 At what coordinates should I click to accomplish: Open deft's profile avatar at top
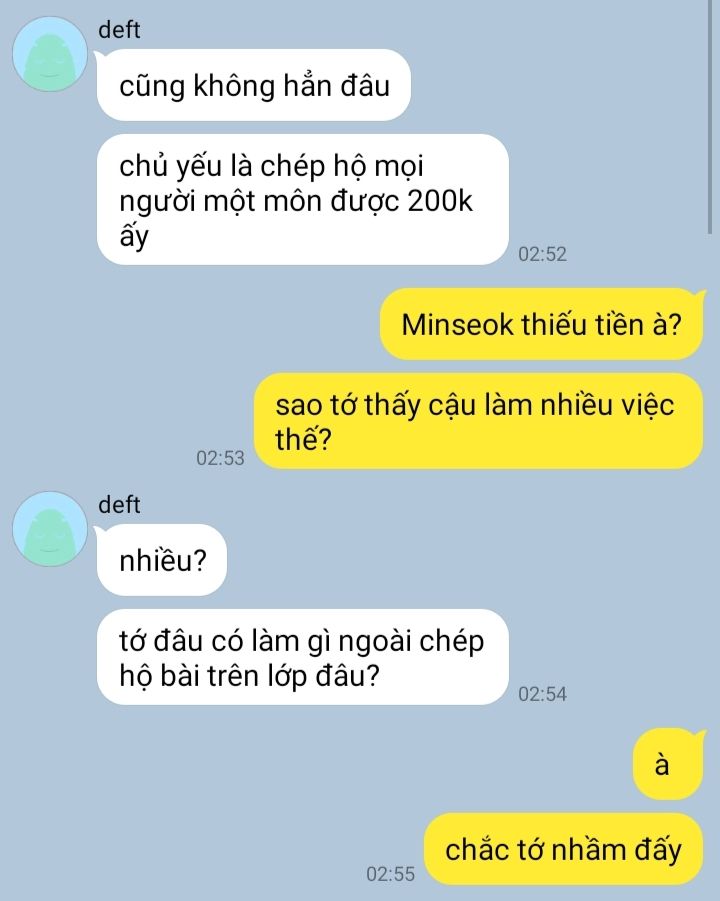[50, 54]
